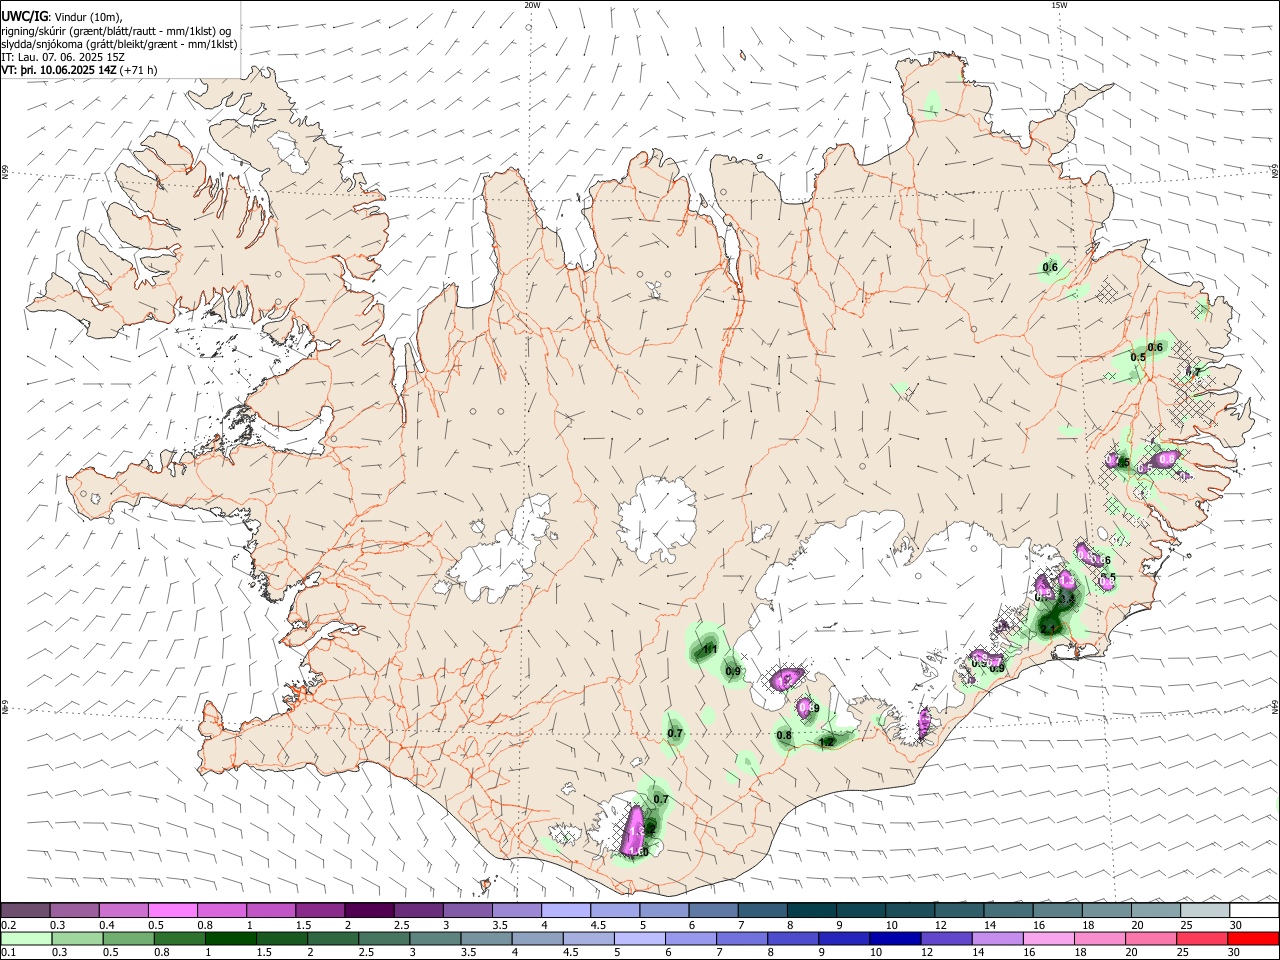The height and width of the screenshot is (960, 1280).
Task: Select the dark purple 2 swatch in the snow legend
Action: pyautogui.click(x=369, y=910)
